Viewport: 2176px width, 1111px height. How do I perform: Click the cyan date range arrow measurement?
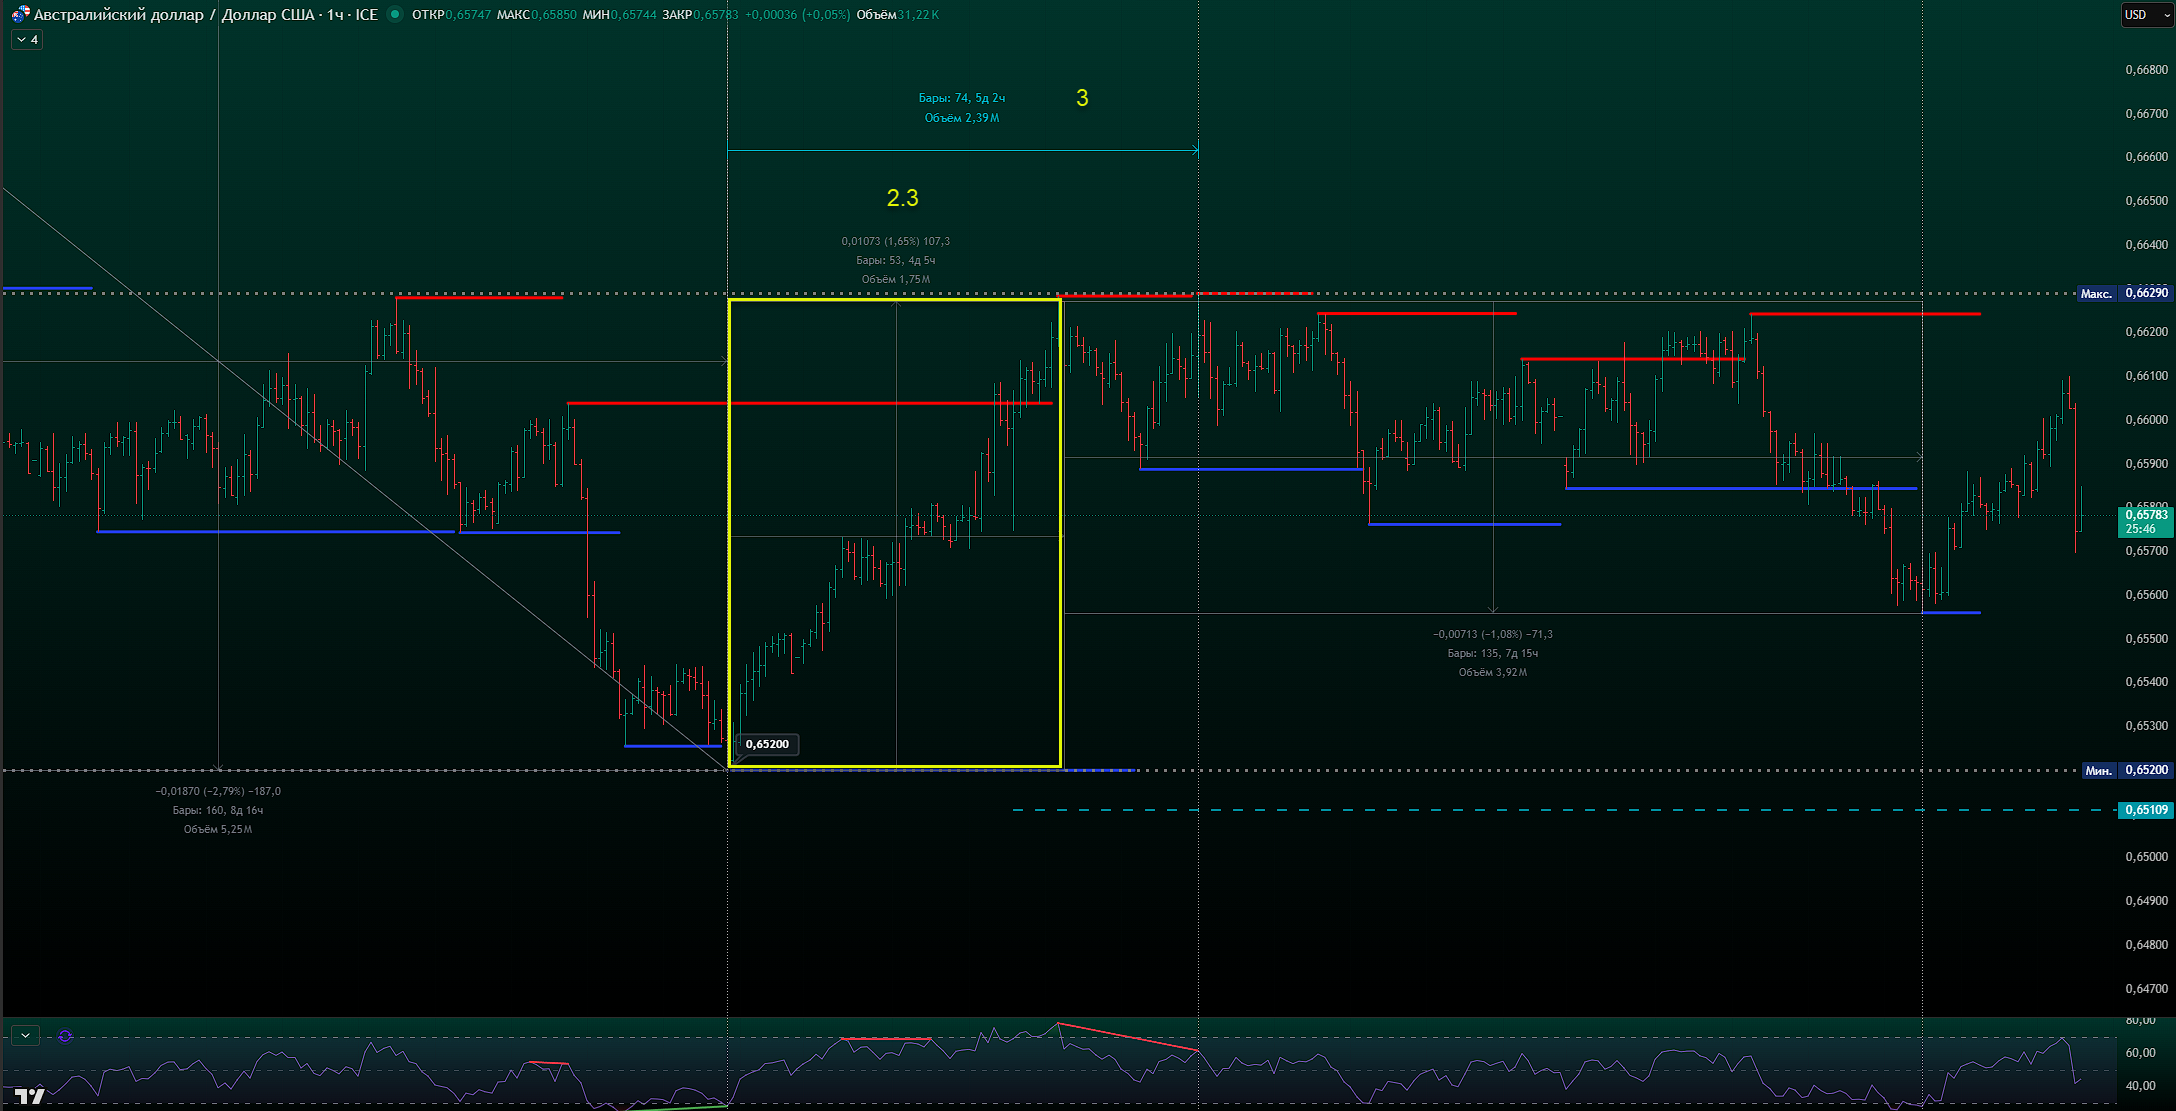point(960,151)
